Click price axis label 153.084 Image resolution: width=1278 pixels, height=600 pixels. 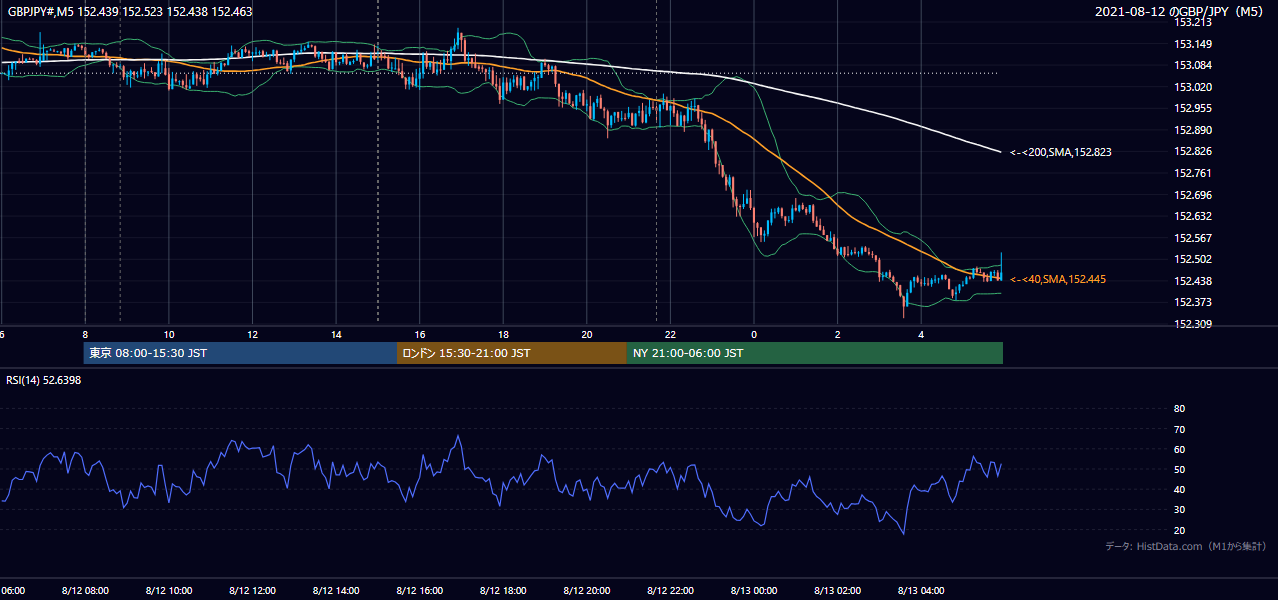point(1193,66)
